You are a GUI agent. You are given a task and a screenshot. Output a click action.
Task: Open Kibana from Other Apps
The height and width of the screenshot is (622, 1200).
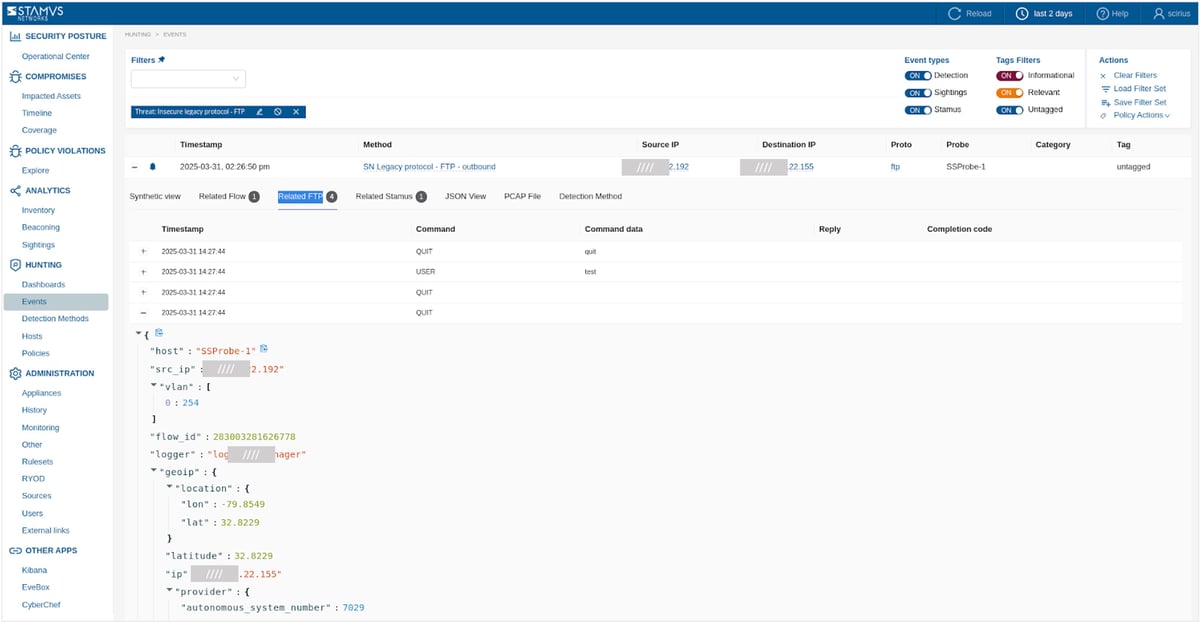[34, 570]
